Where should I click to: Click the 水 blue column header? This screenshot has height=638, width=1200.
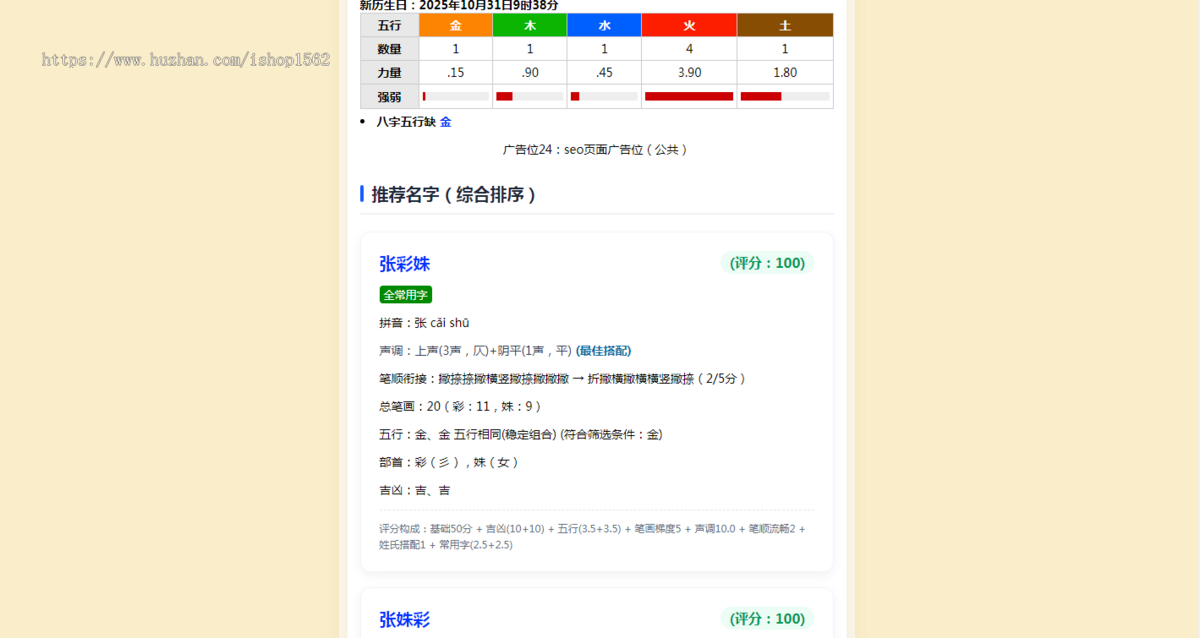604,25
